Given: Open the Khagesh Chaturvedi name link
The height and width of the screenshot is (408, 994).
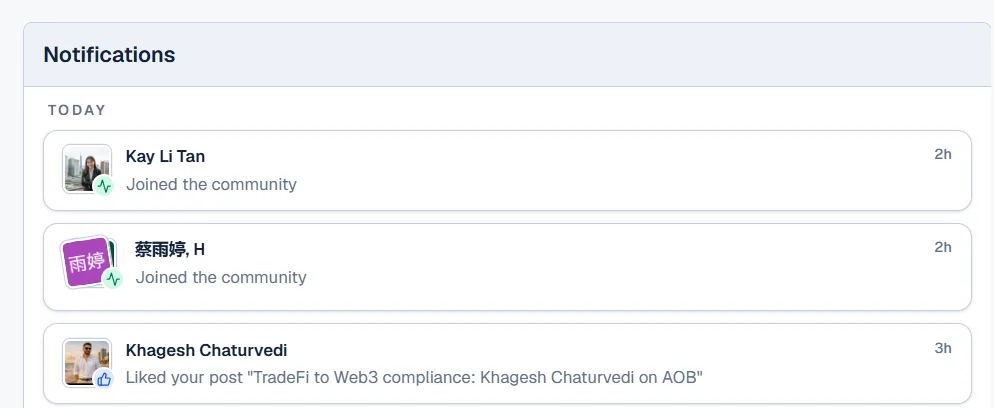Looking at the screenshot, I should (x=207, y=350).
